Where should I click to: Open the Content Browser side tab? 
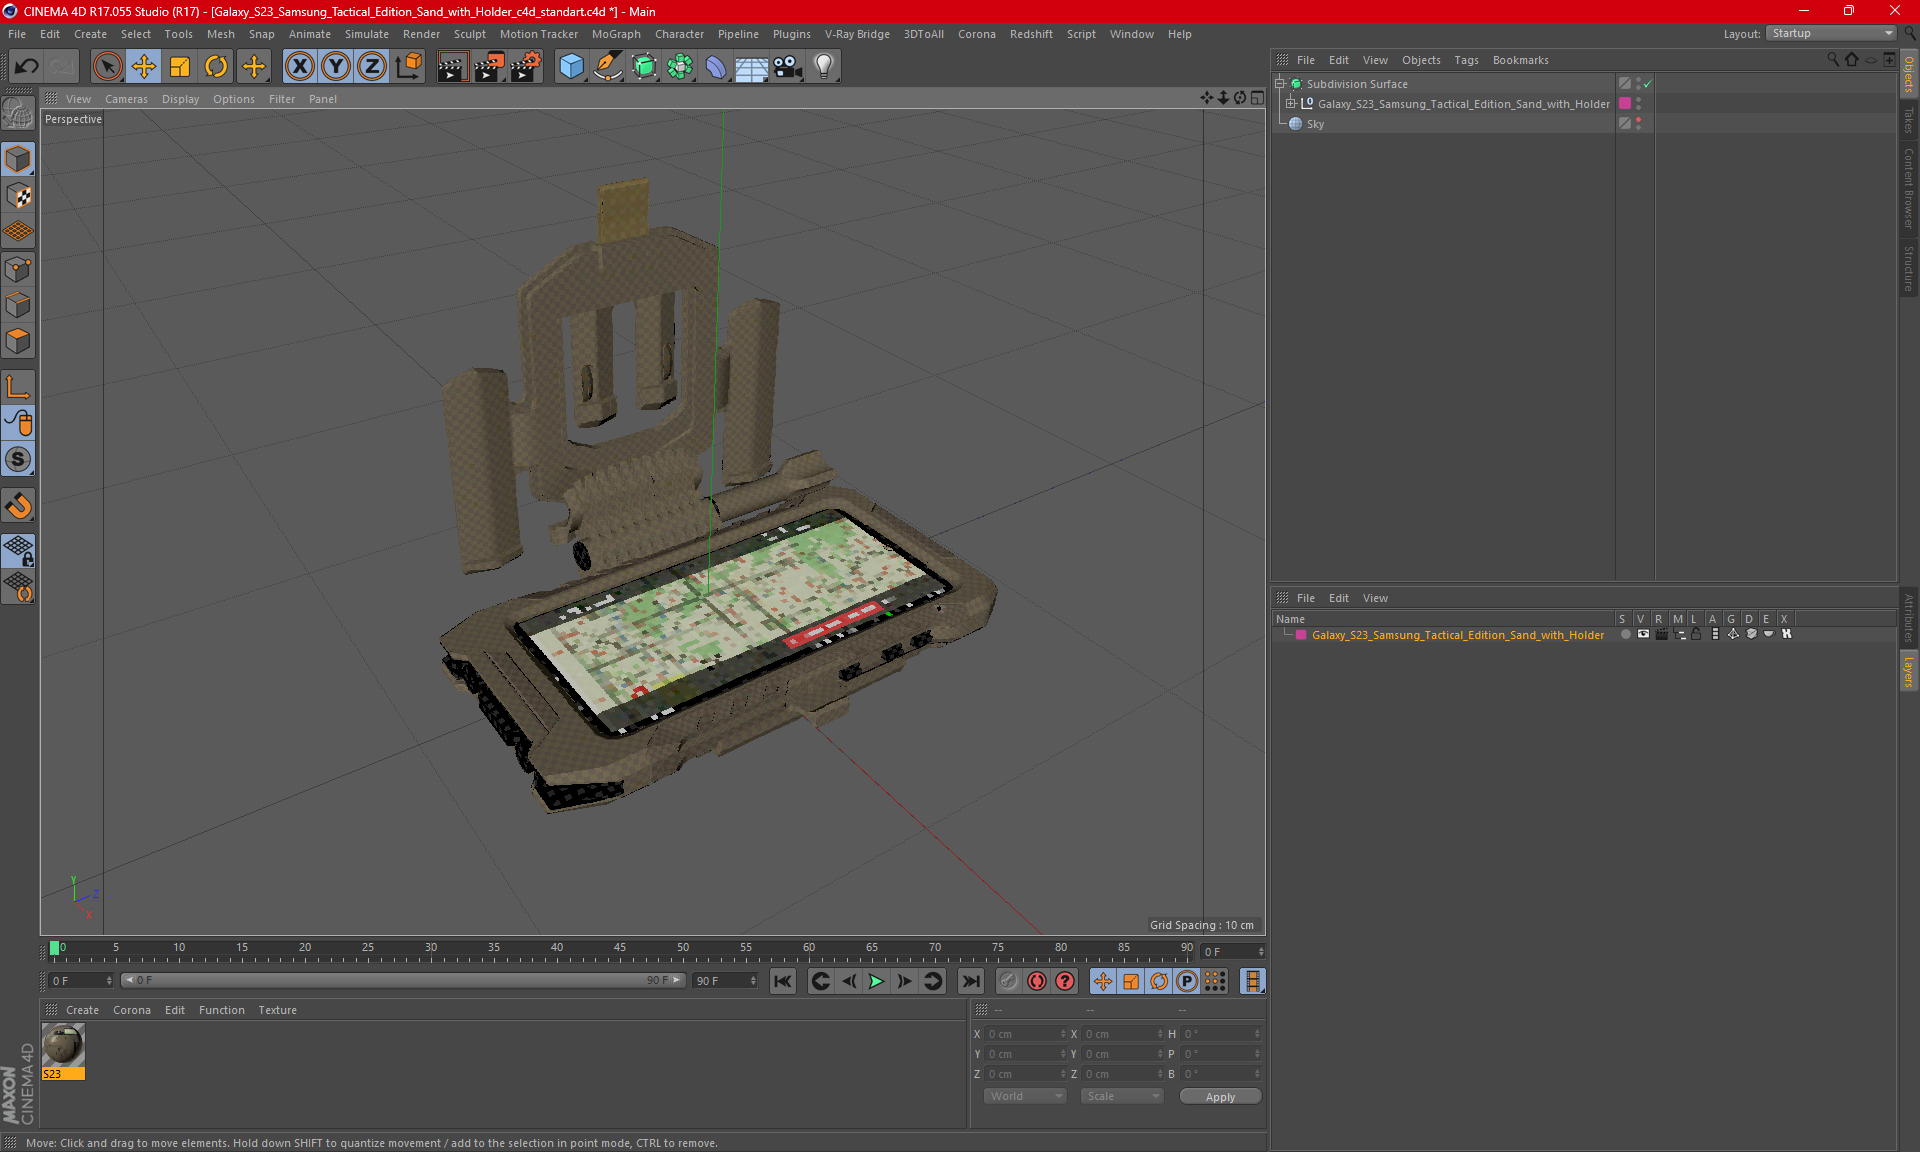coord(1909,188)
